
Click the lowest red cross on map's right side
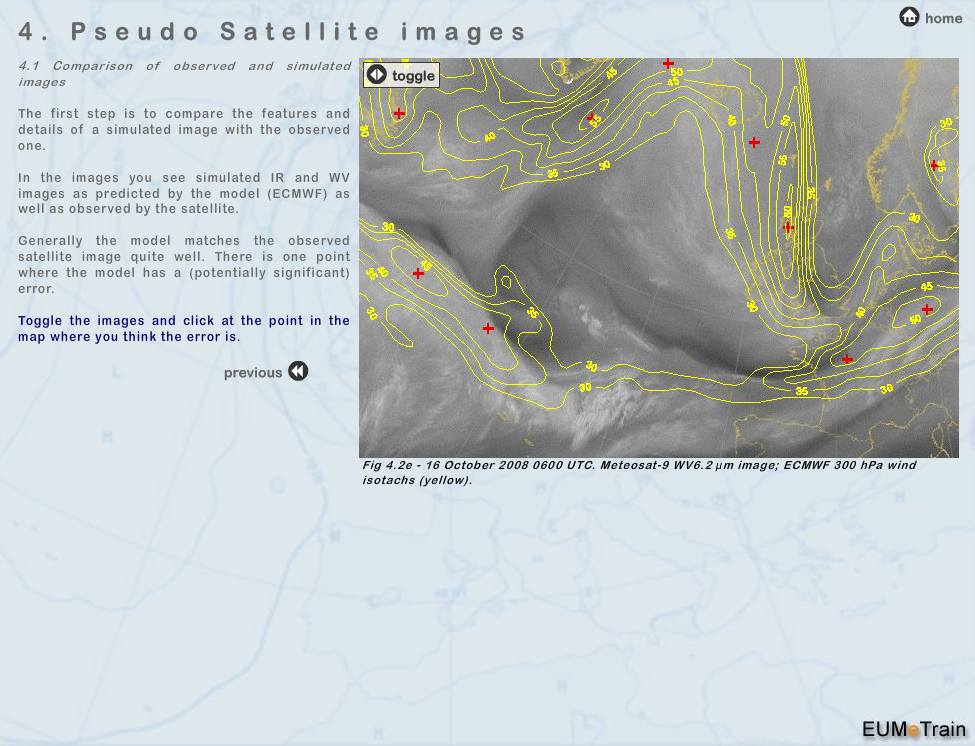point(847,359)
